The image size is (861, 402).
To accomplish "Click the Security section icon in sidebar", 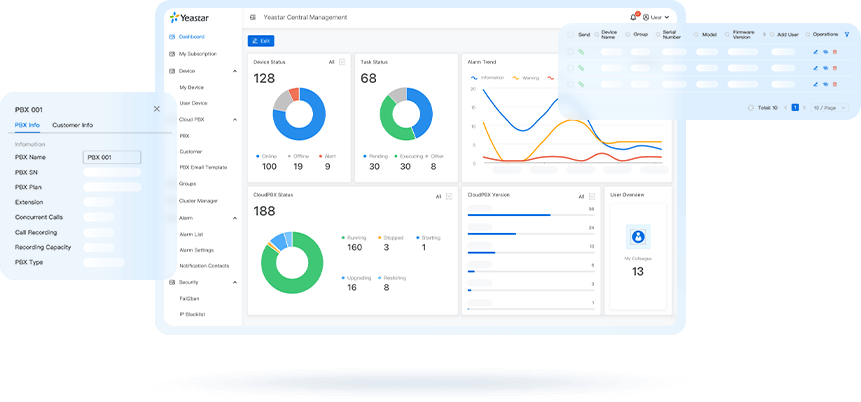I will point(172,282).
